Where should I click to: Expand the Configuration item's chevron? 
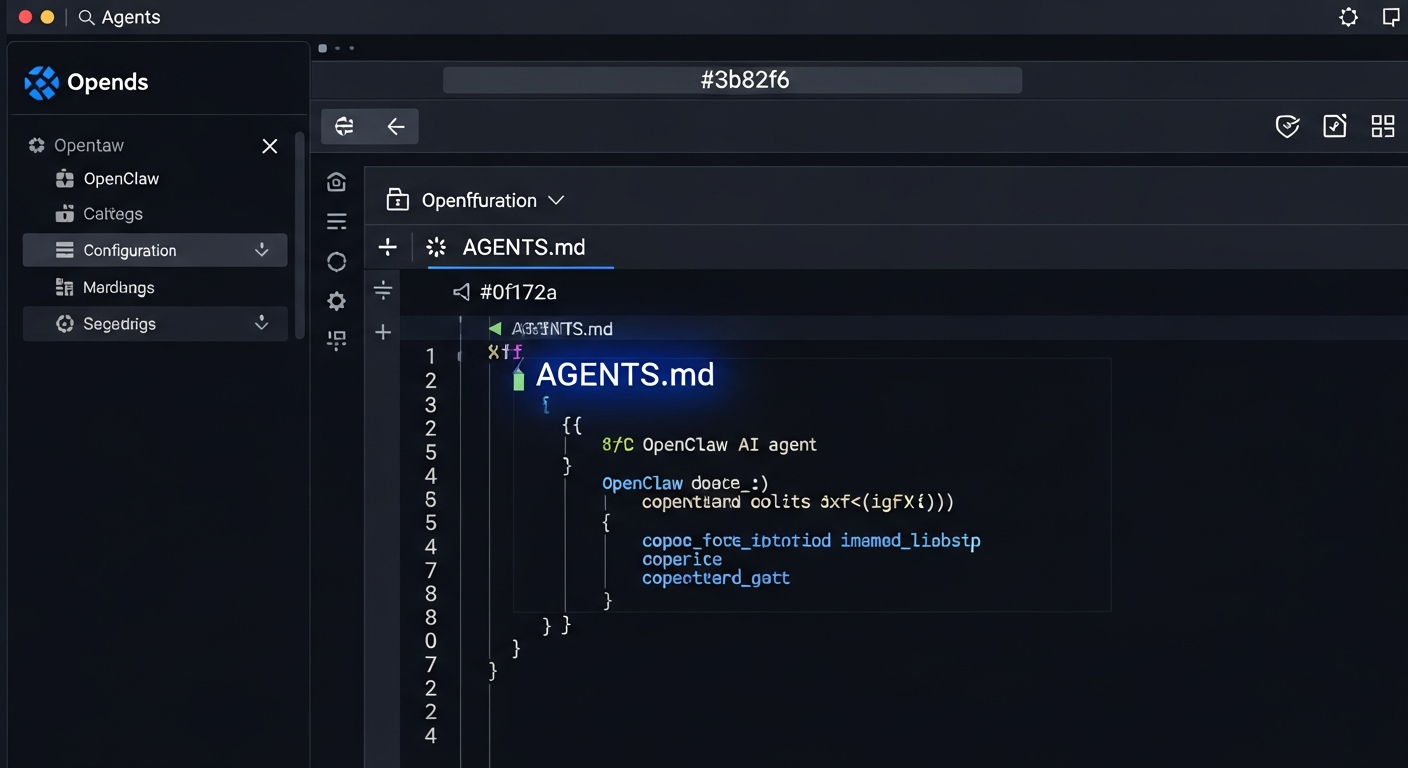(261, 250)
